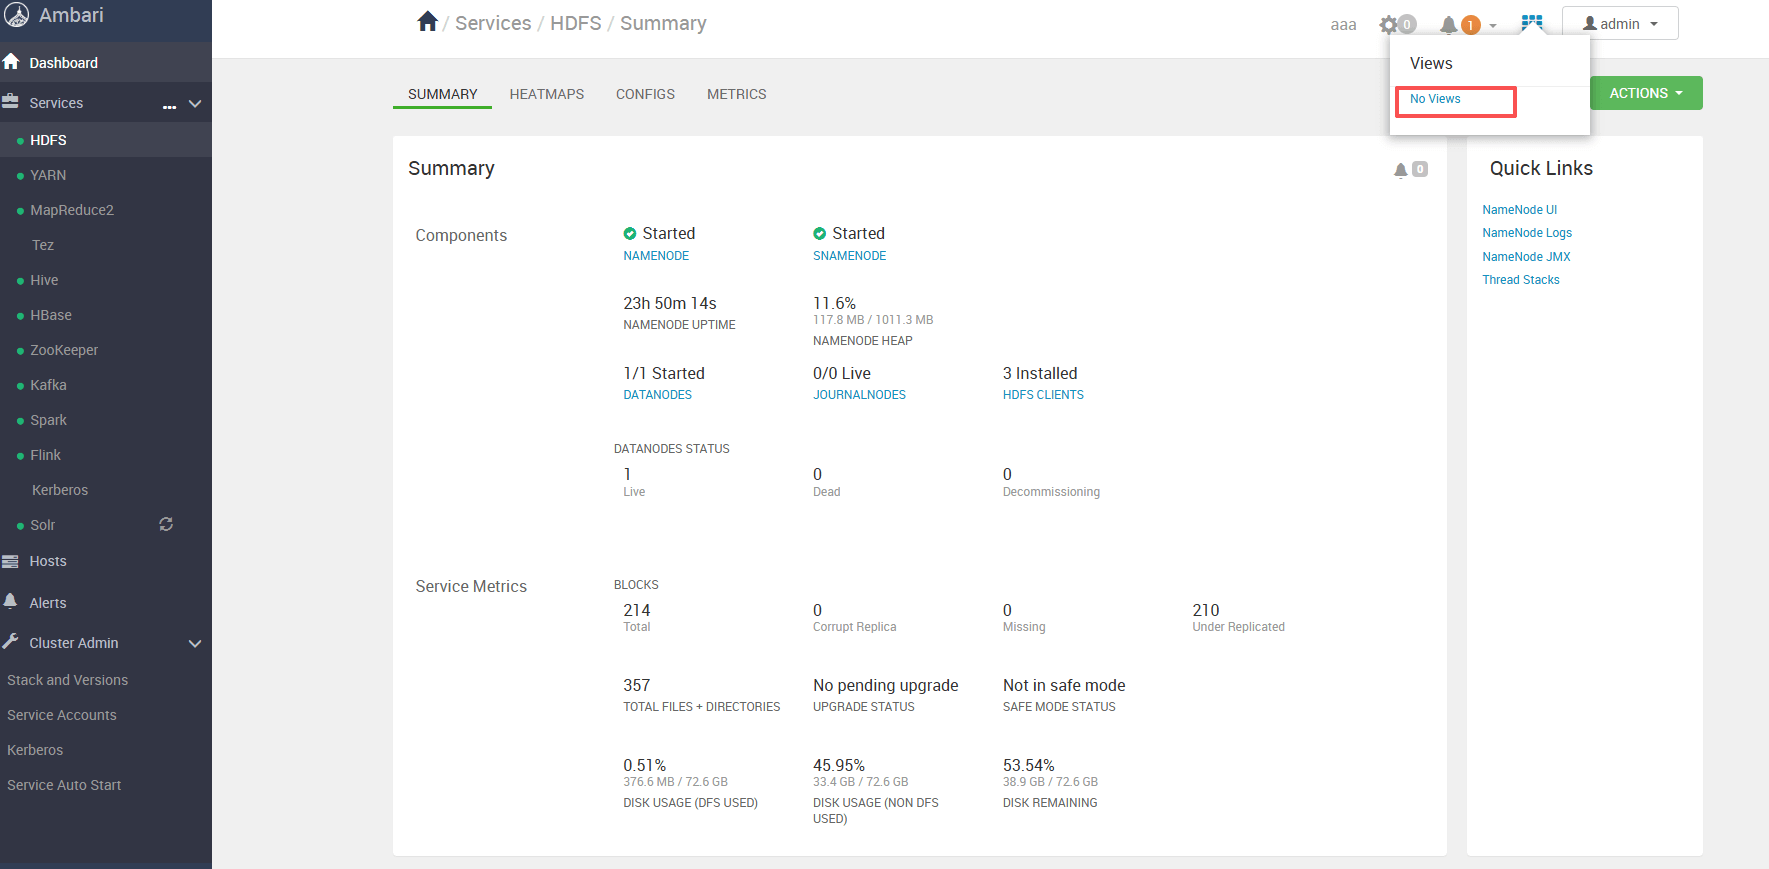Collapse the Cluster Admin section
The image size is (1769, 869).
pos(195,643)
